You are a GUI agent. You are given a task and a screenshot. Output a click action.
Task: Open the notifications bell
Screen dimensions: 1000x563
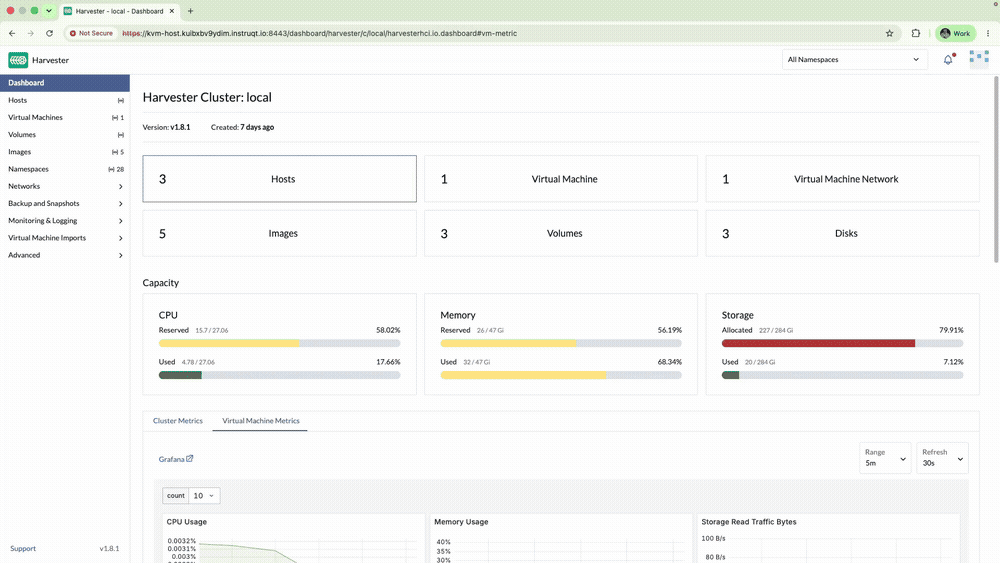tap(948, 59)
